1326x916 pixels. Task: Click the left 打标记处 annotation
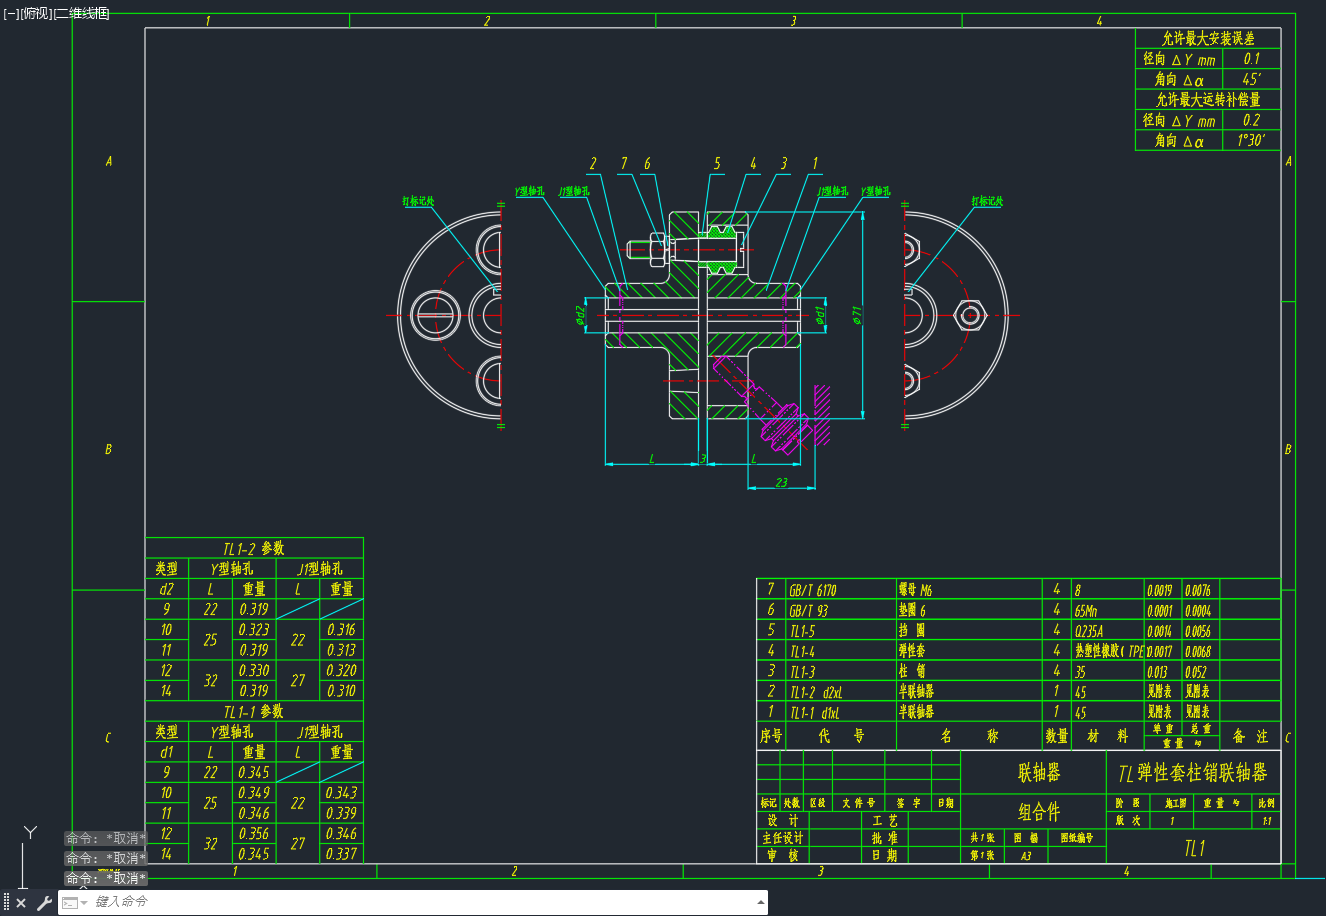419,201
